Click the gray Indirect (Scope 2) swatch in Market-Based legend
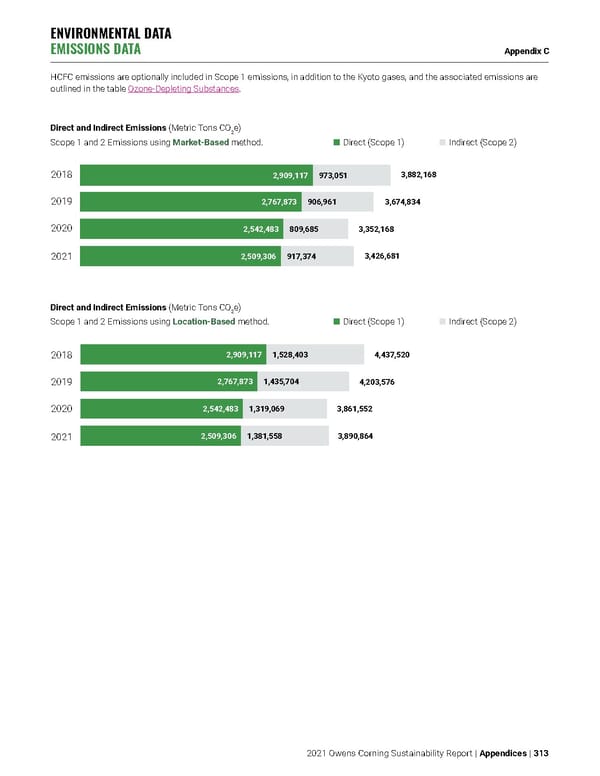 pyautogui.click(x=442, y=143)
